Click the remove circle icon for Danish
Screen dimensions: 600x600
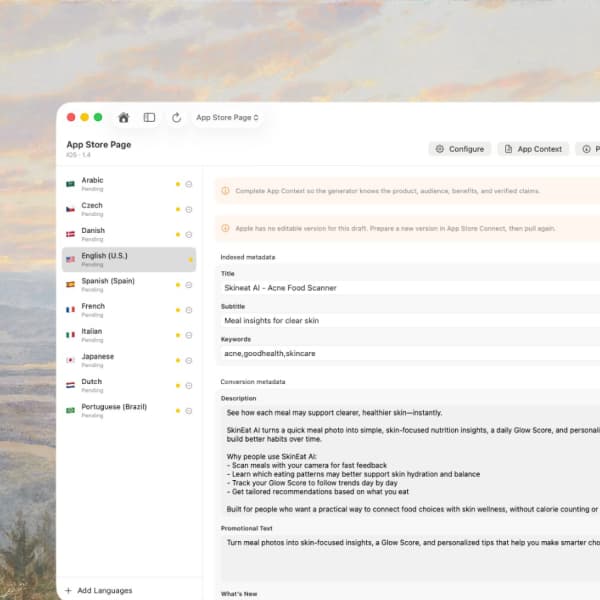189,235
